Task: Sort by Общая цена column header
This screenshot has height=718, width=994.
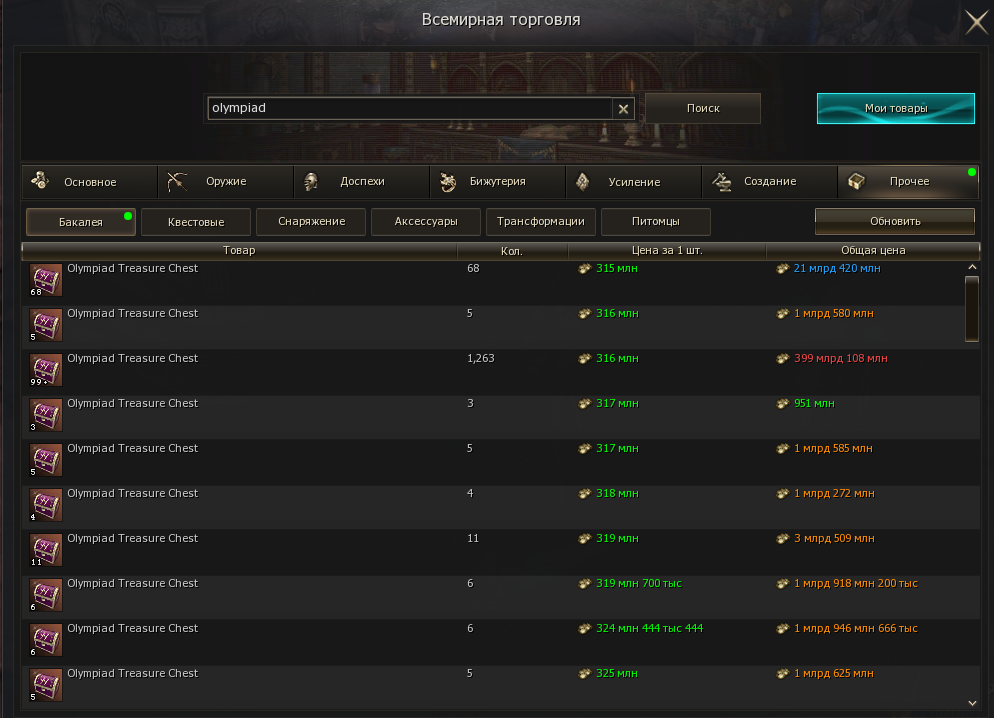Action: [x=872, y=251]
